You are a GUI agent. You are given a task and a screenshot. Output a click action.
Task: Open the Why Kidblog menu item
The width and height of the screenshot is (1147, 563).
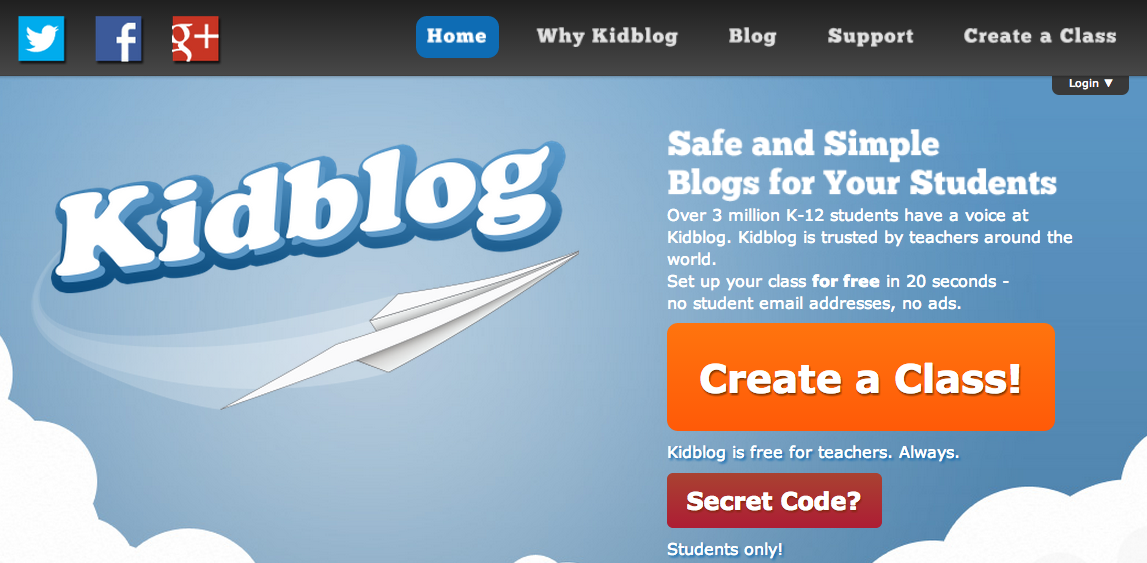(x=607, y=36)
